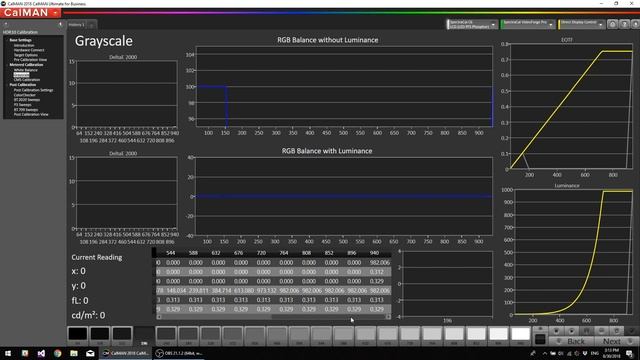
Task: Select the currently active 196 grayscale patch
Action: (144, 336)
